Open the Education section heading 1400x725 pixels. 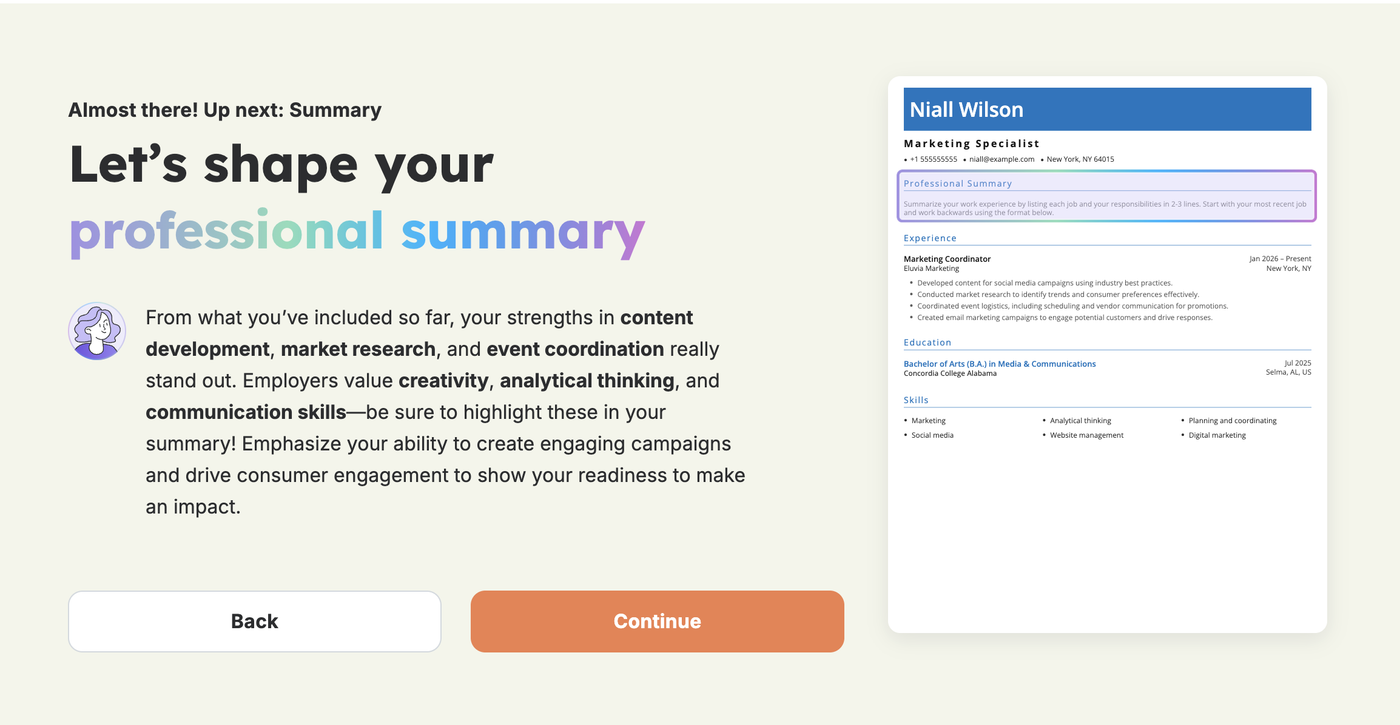(926, 342)
